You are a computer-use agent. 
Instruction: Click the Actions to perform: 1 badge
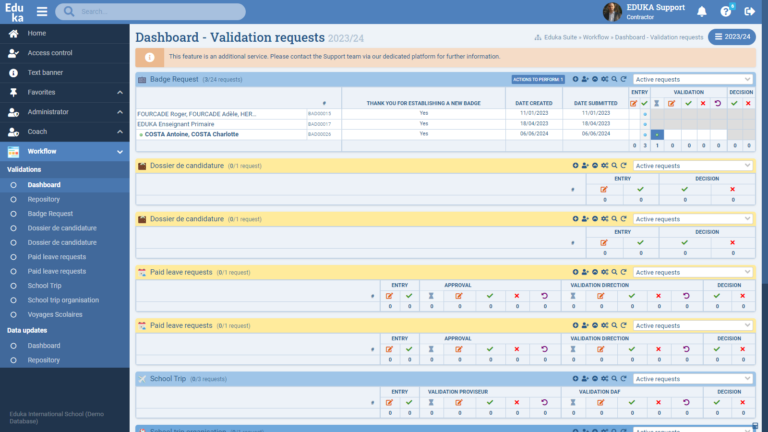point(538,79)
